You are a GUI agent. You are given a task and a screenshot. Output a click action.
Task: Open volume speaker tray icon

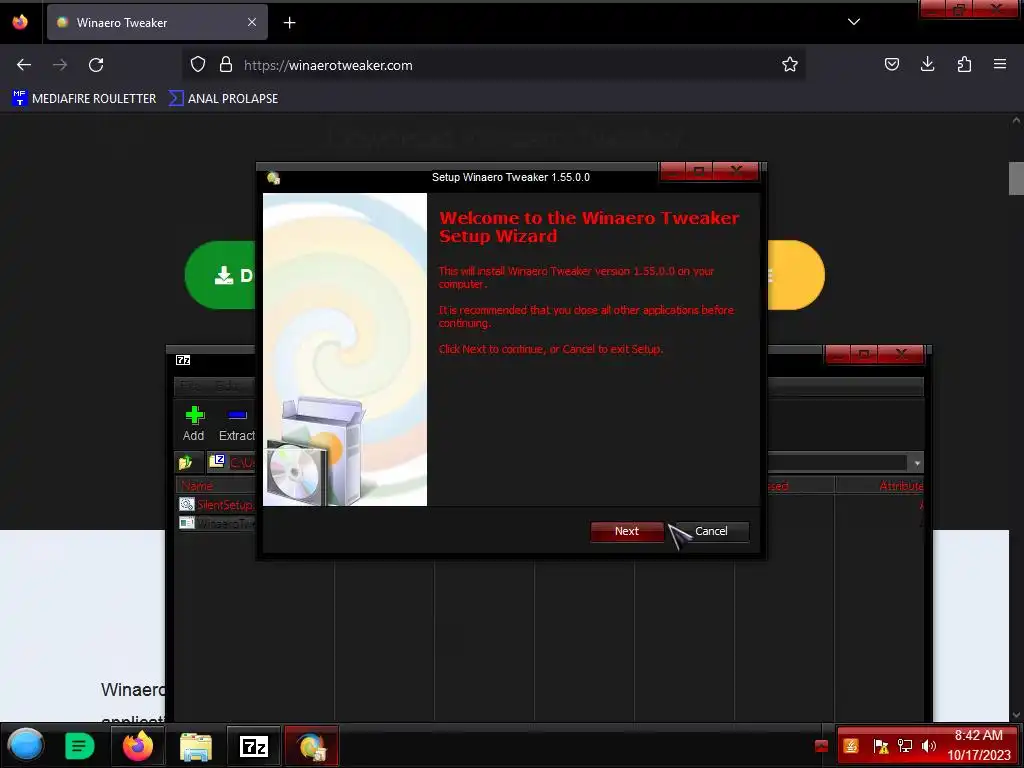click(928, 746)
